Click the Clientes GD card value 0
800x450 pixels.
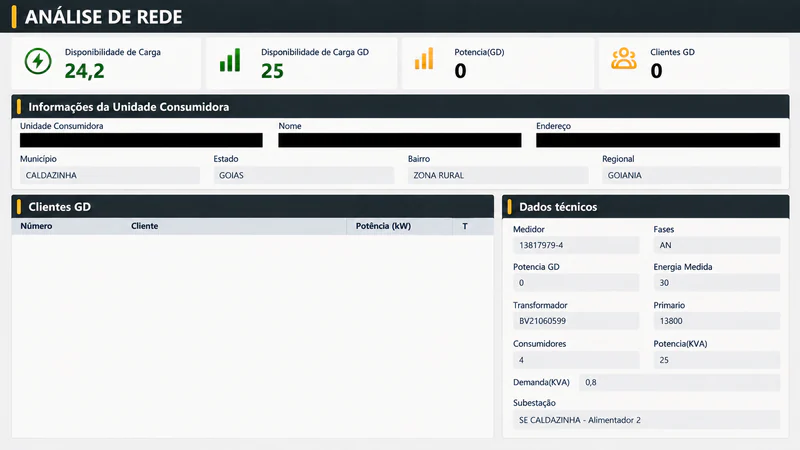click(x=656, y=71)
